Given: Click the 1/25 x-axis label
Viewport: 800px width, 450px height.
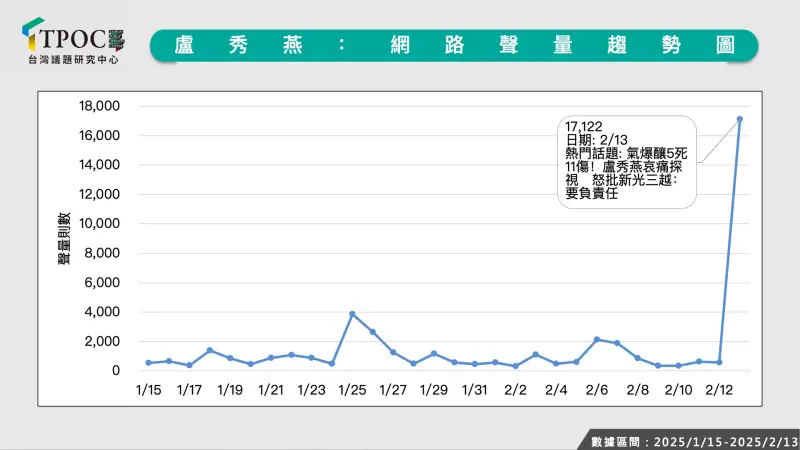Looking at the screenshot, I should coord(353,390).
